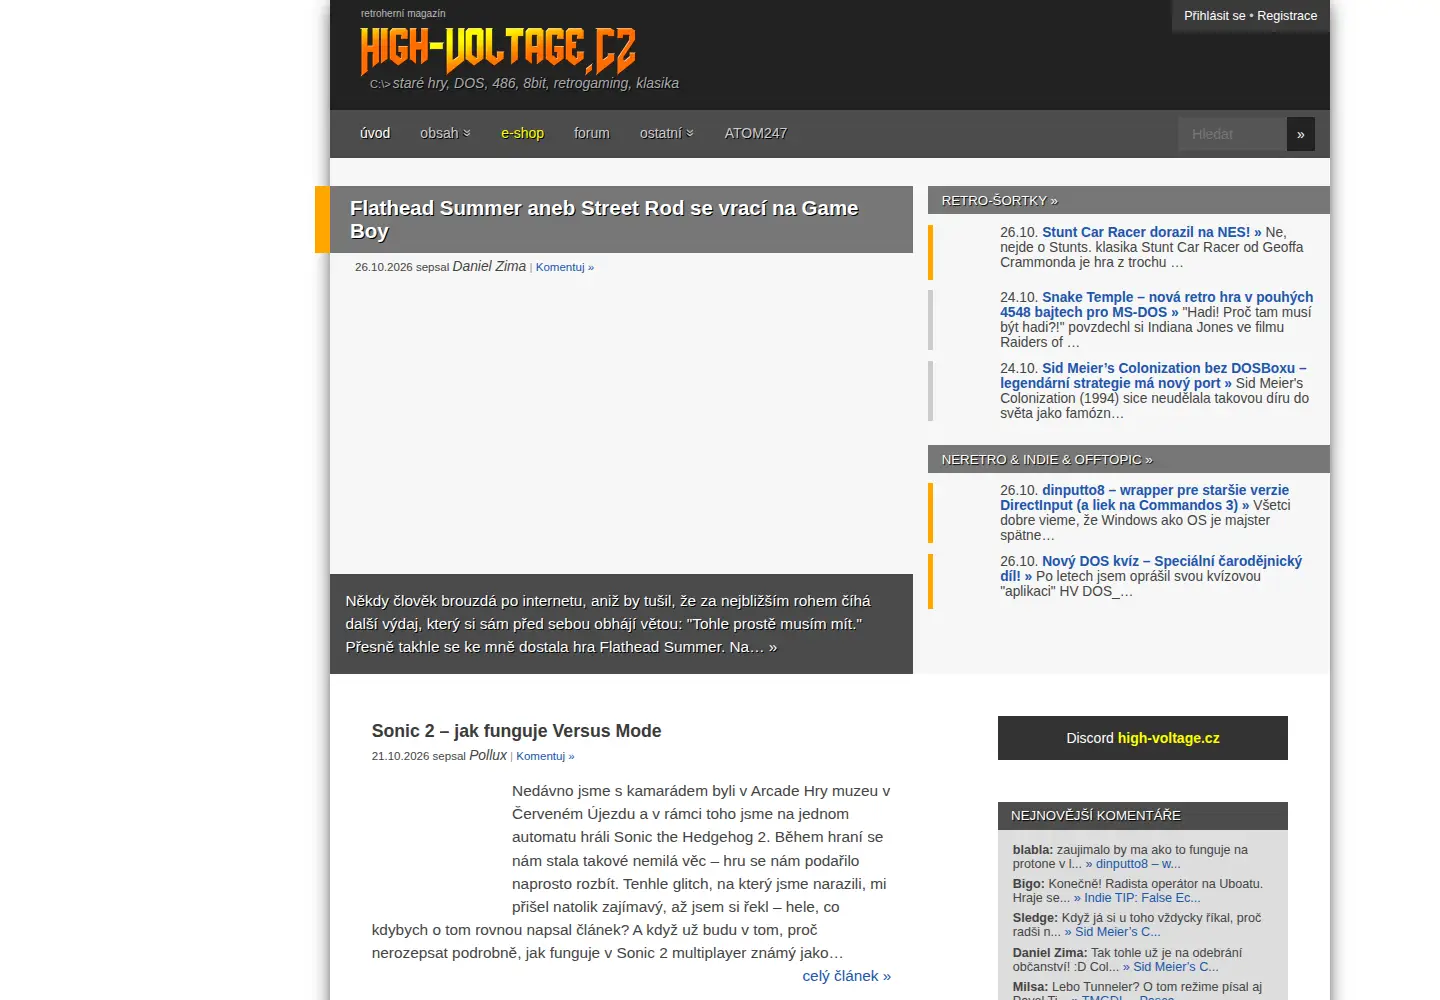Expand the ostatní dropdown menu
The image size is (1440, 1000).
click(x=667, y=133)
